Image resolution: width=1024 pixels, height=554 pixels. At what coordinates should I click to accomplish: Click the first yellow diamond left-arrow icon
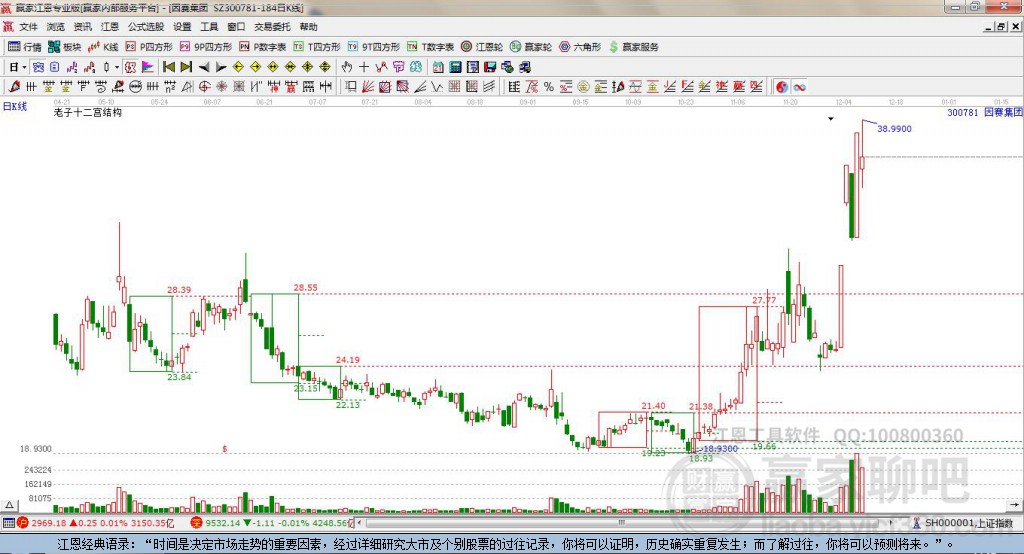pos(238,67)
